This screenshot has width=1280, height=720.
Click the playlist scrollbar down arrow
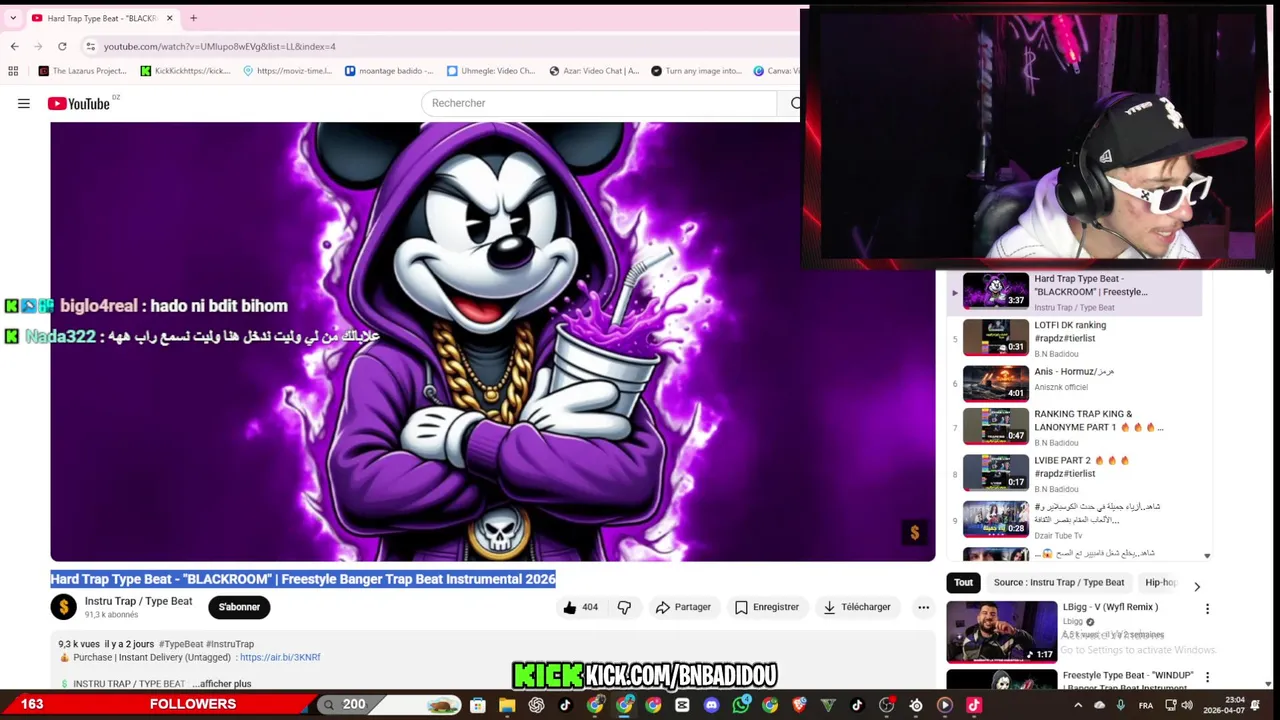tap(1207, 556)
